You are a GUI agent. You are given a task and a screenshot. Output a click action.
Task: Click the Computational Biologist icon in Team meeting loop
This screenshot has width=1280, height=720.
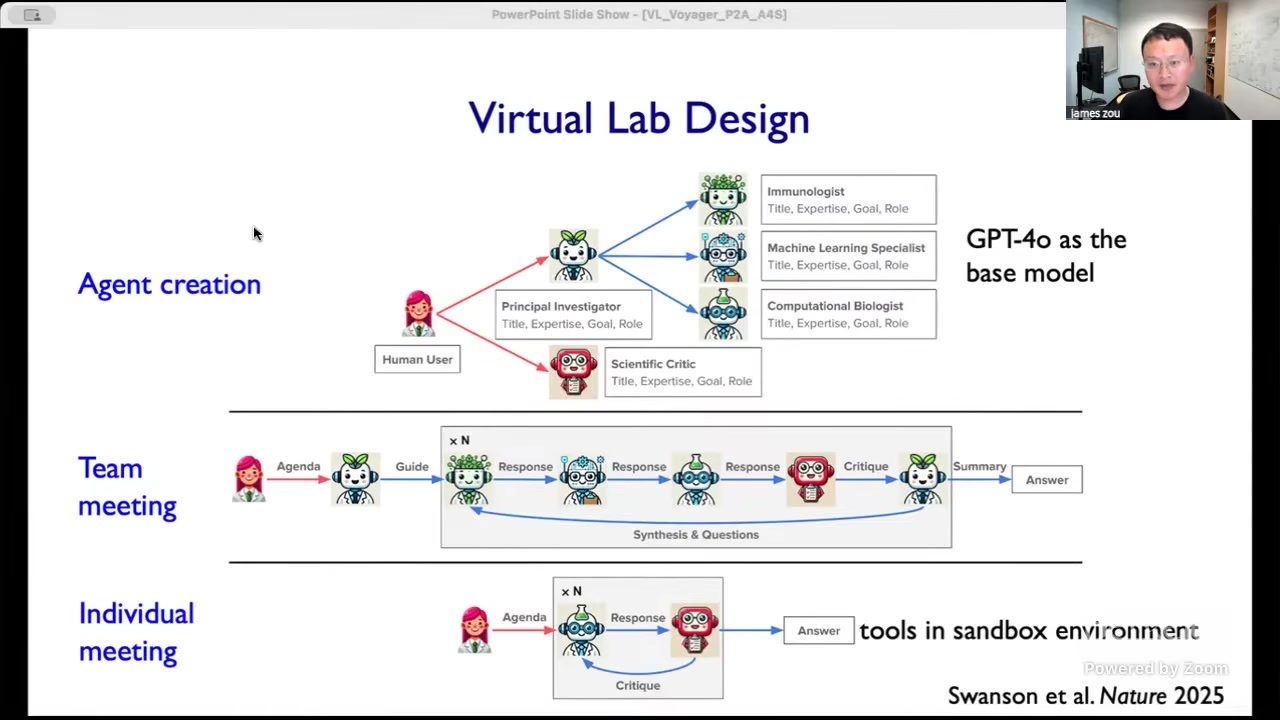pyautogui.click(x=696, y=479)
